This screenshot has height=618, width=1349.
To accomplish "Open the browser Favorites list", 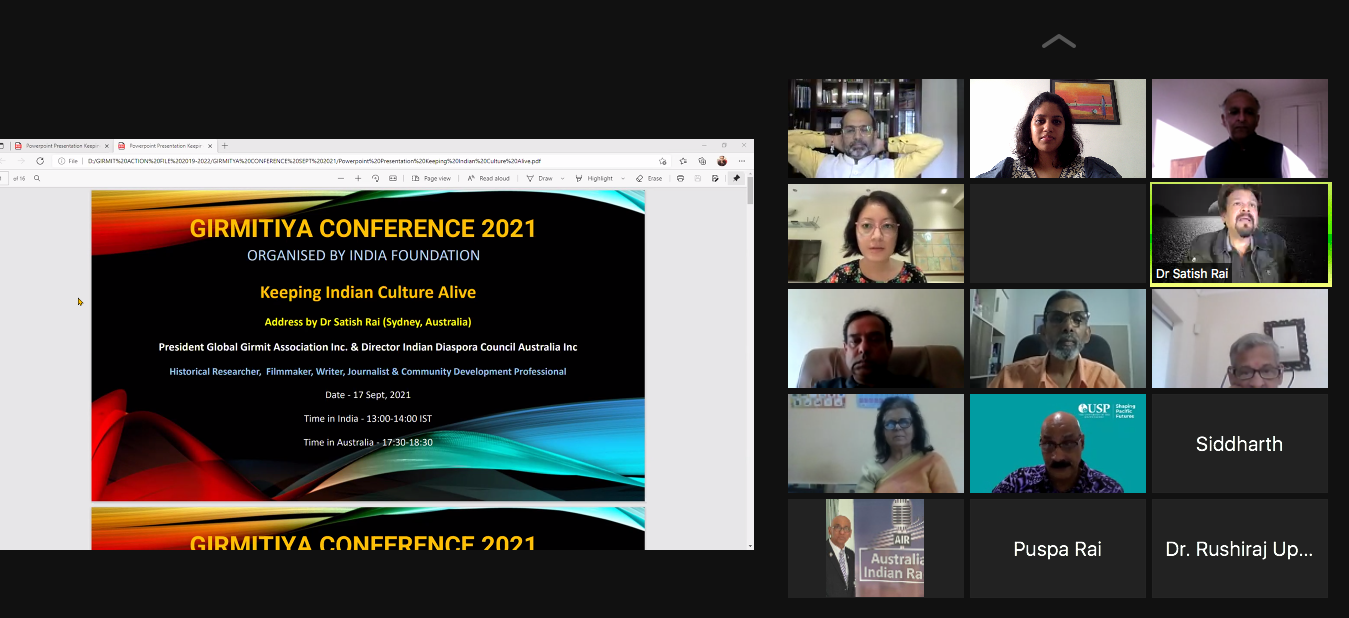I will point(683,161).
